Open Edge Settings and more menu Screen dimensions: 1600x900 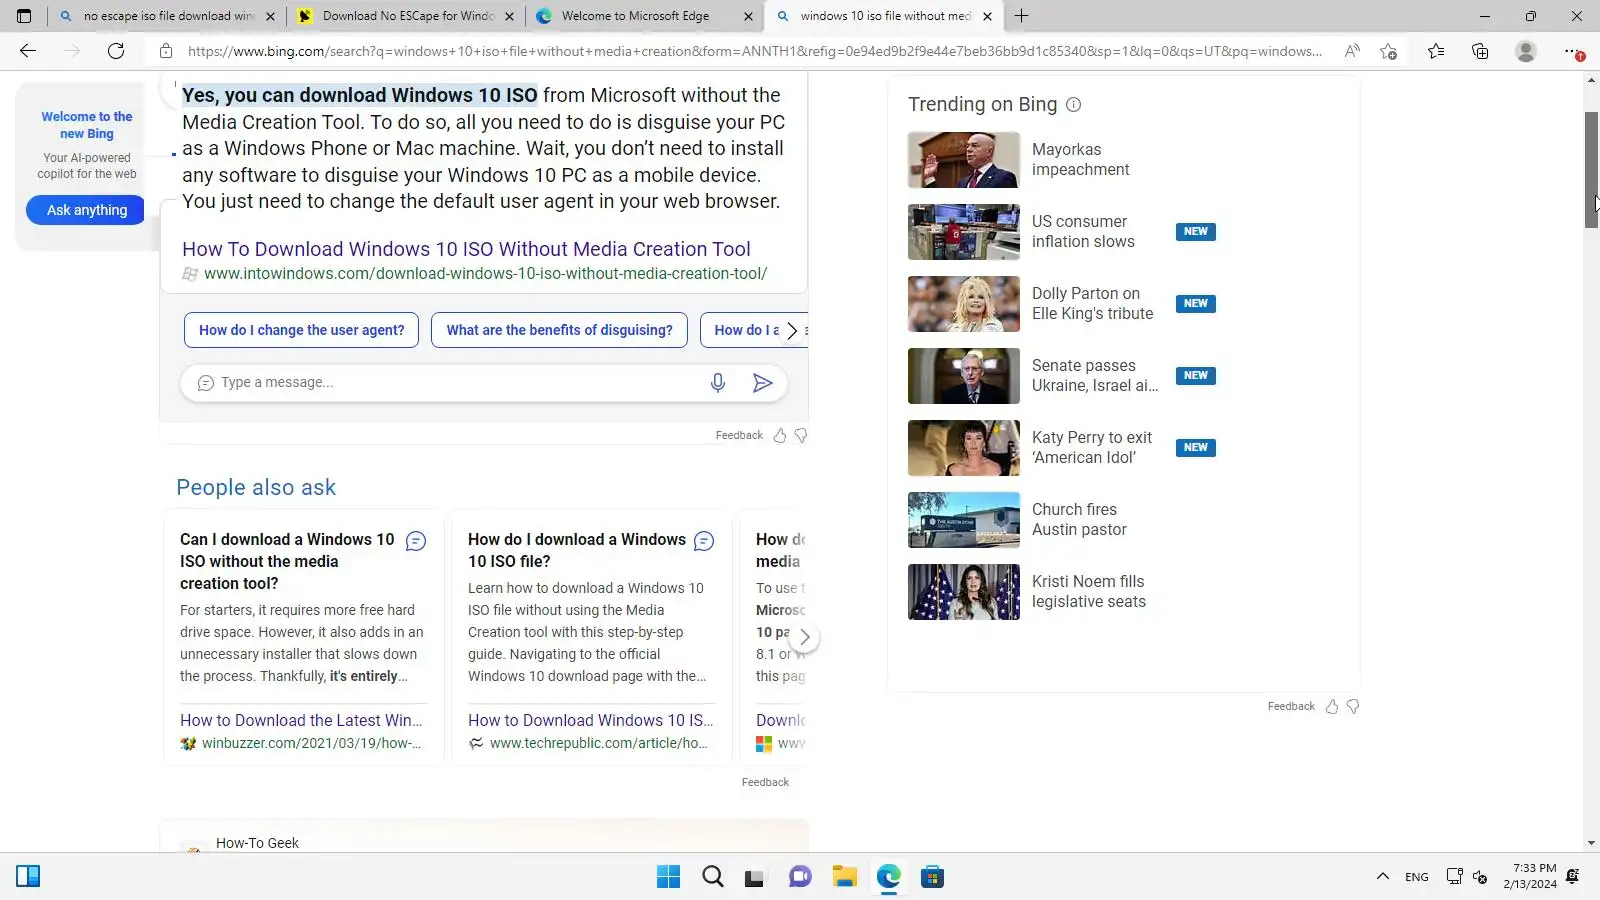1572,51
